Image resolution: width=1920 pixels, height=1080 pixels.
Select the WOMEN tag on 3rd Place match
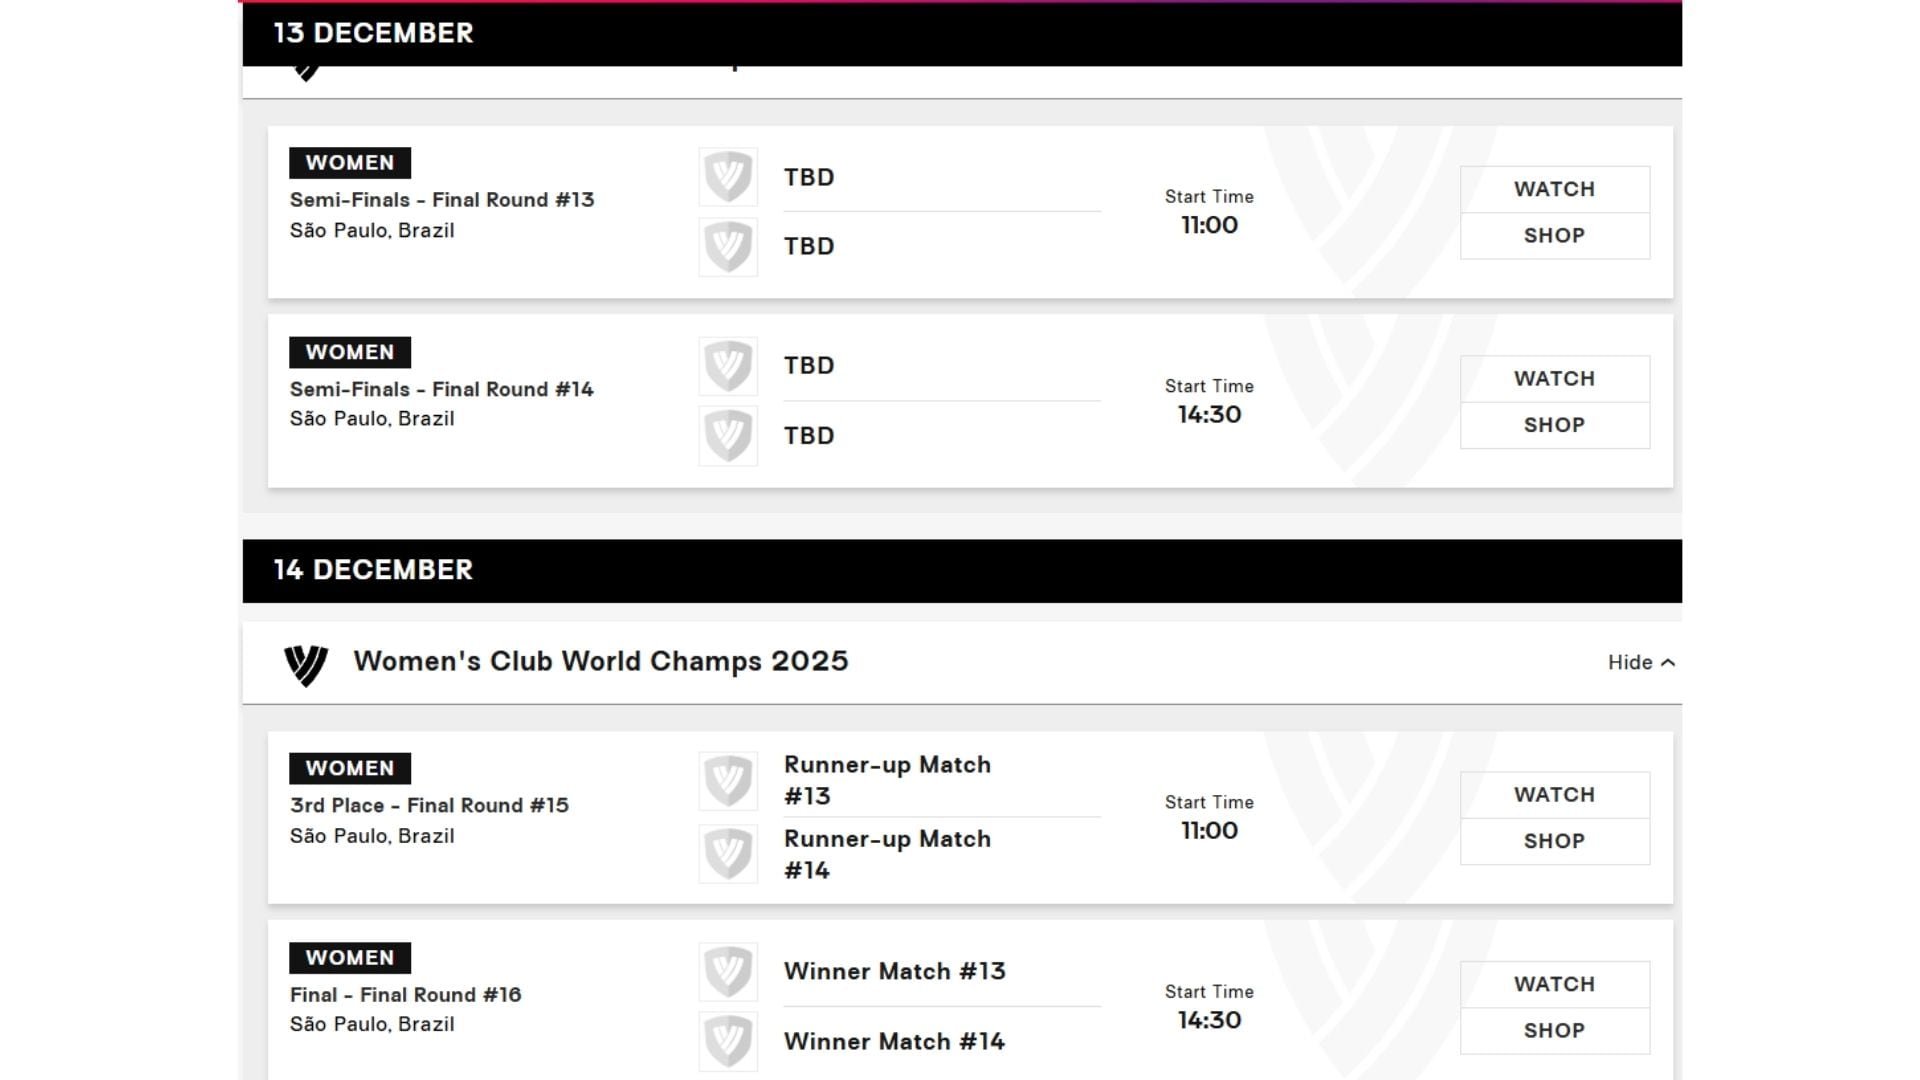pyautogui.click(x=349, y=768)
